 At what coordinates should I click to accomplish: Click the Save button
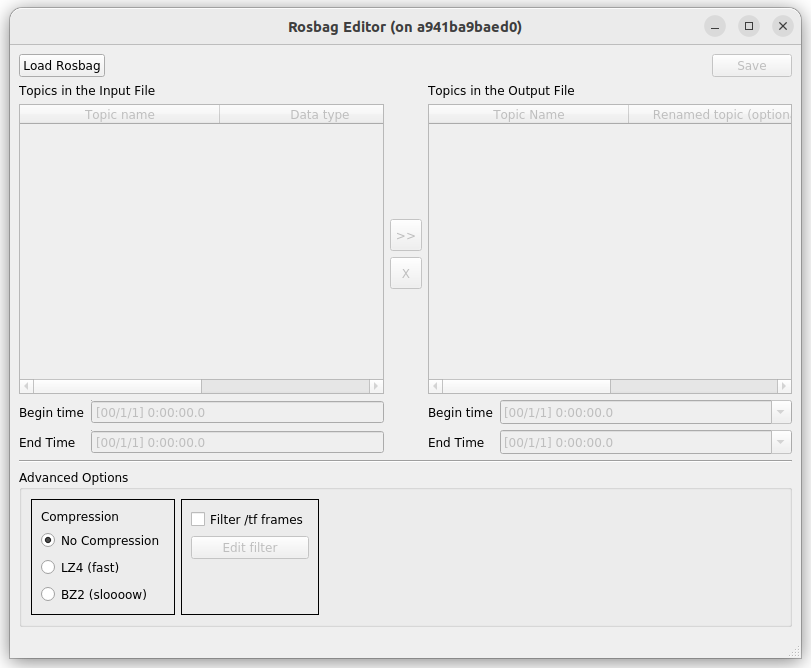pos(752,66)
